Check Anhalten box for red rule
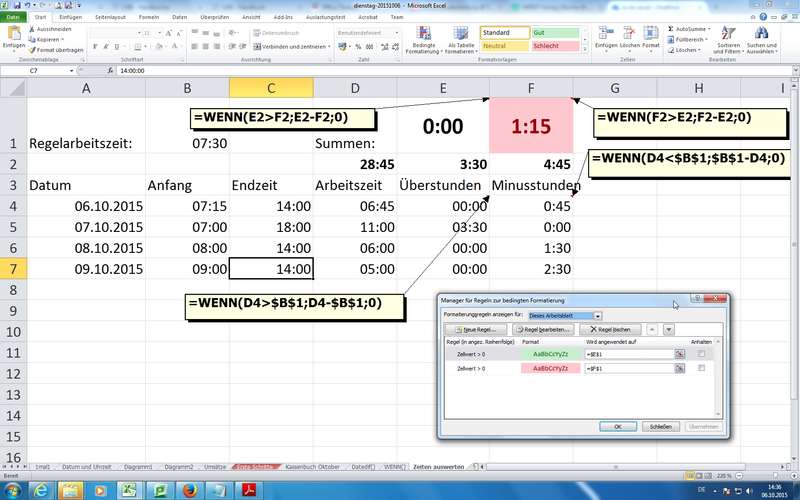 pyautogui.click(x=702, y=368)
